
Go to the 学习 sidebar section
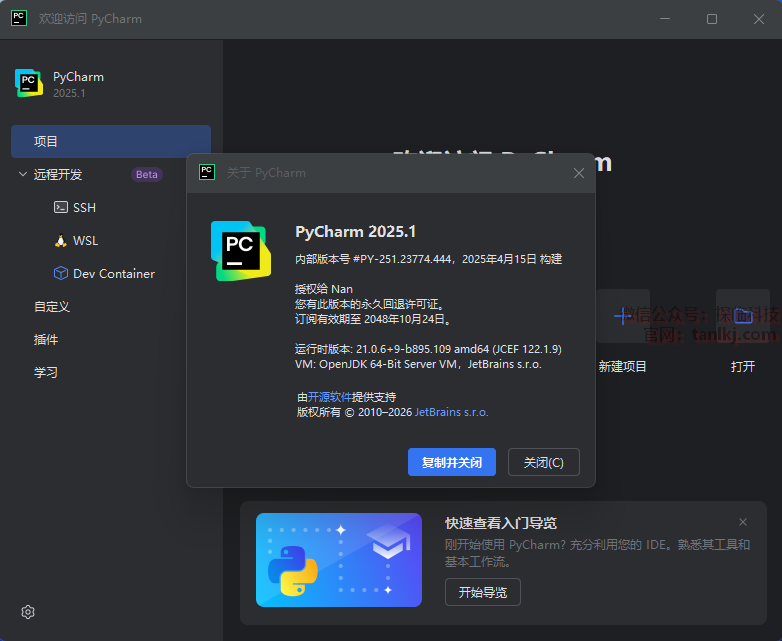[46, 372]
